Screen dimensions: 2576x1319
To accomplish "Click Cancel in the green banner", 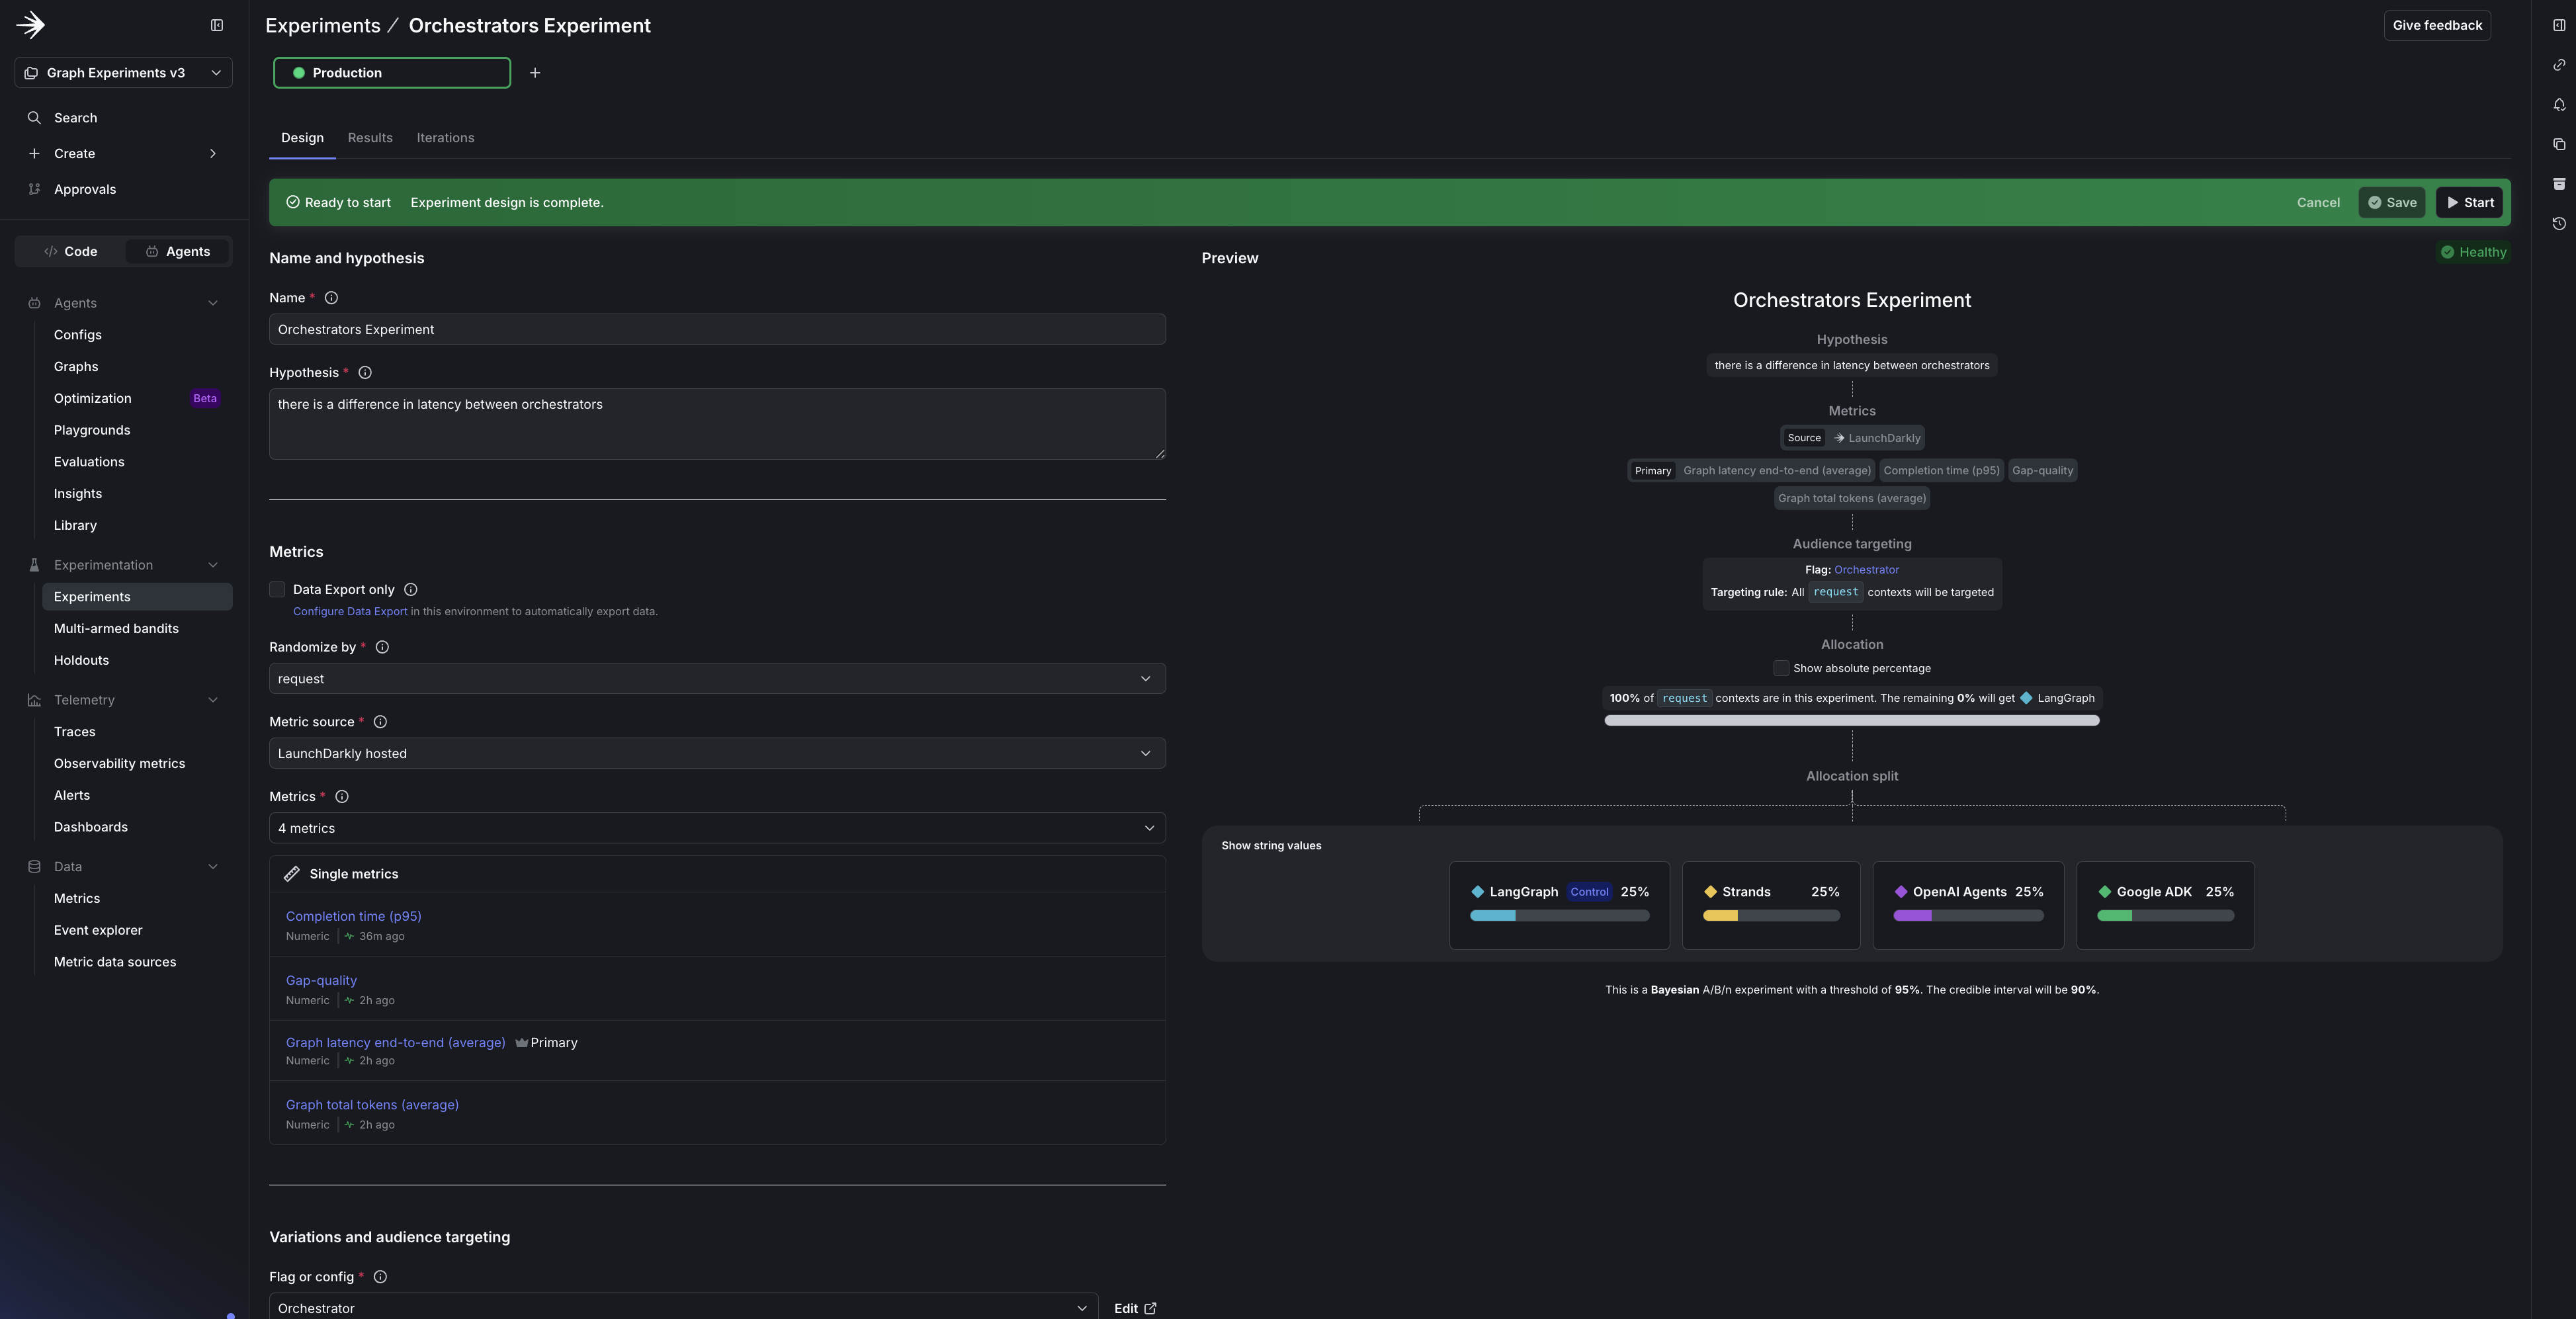I will [x=2318, y=203].
